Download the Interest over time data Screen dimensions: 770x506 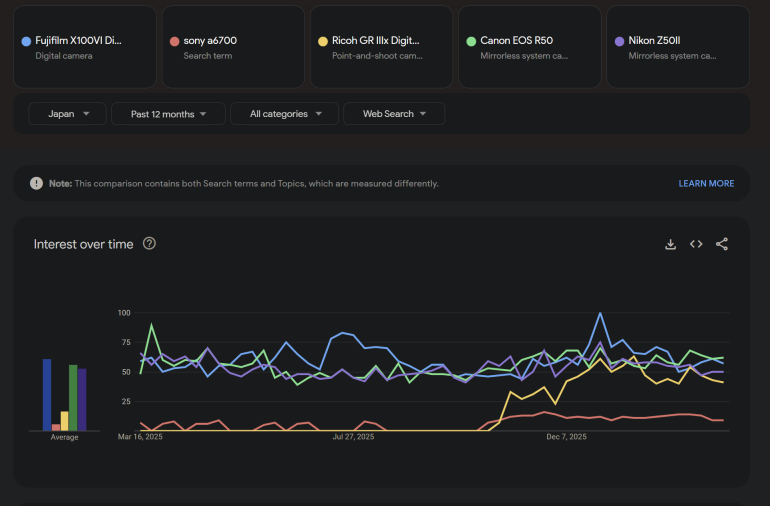670,244
